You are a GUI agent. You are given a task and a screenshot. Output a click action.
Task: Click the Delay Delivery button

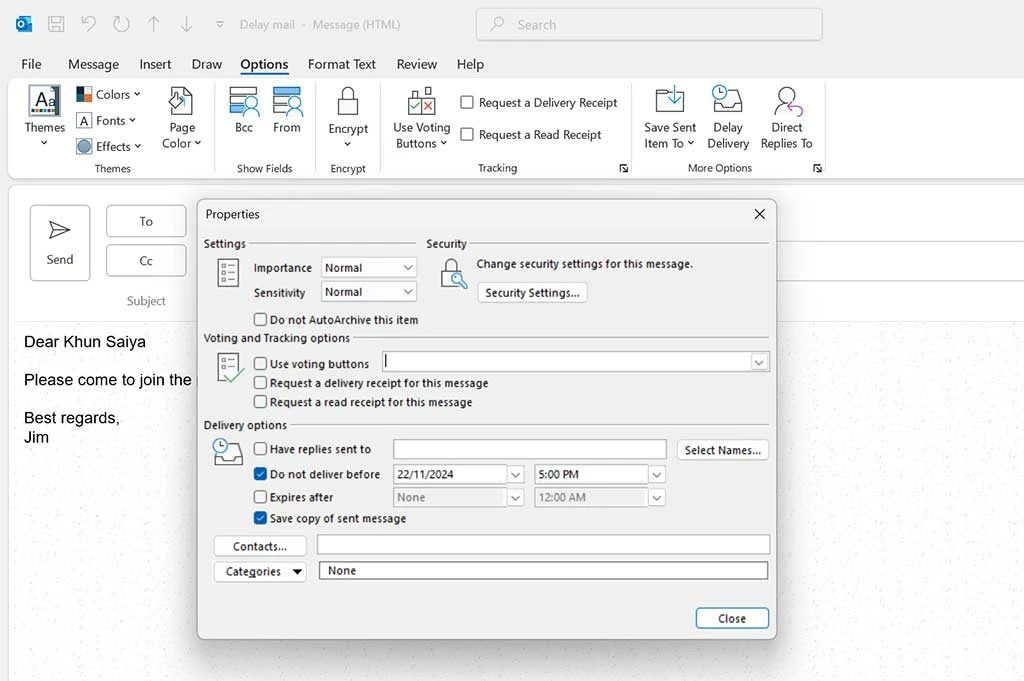point(728,118)
